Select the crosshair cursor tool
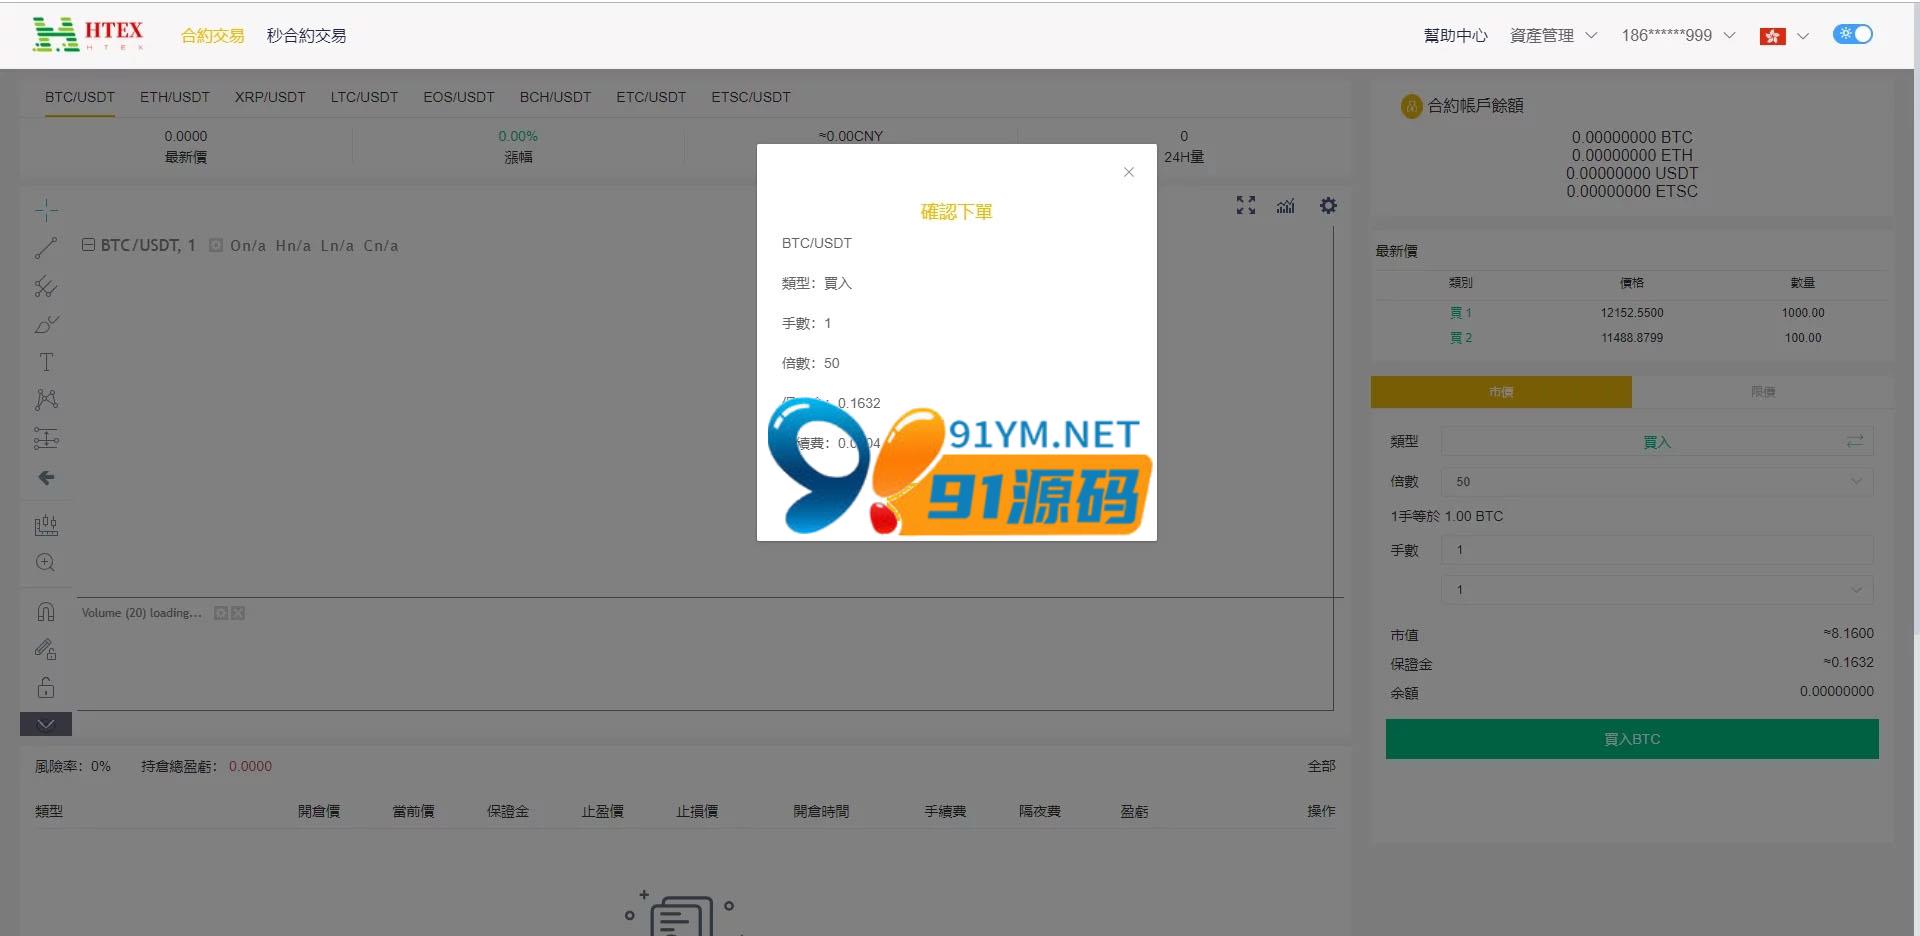Image resolution: width=1920 pixels, height=936 pixels. pyautogui.click(x=46, y=210)
